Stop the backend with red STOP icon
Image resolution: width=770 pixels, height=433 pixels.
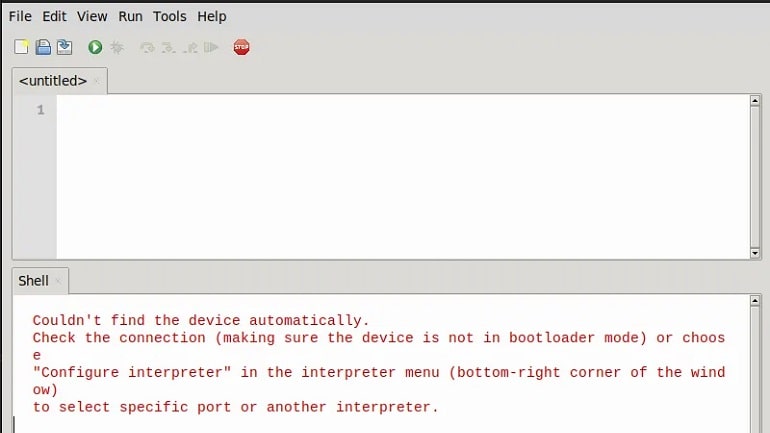[241, 47]
